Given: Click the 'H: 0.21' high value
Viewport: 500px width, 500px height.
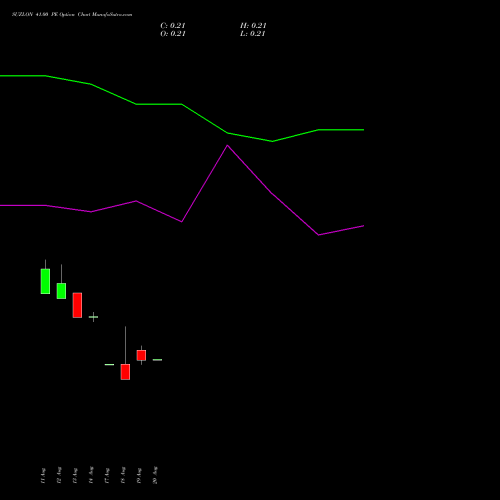Looking at the screenshot, I should coord(253,26).
